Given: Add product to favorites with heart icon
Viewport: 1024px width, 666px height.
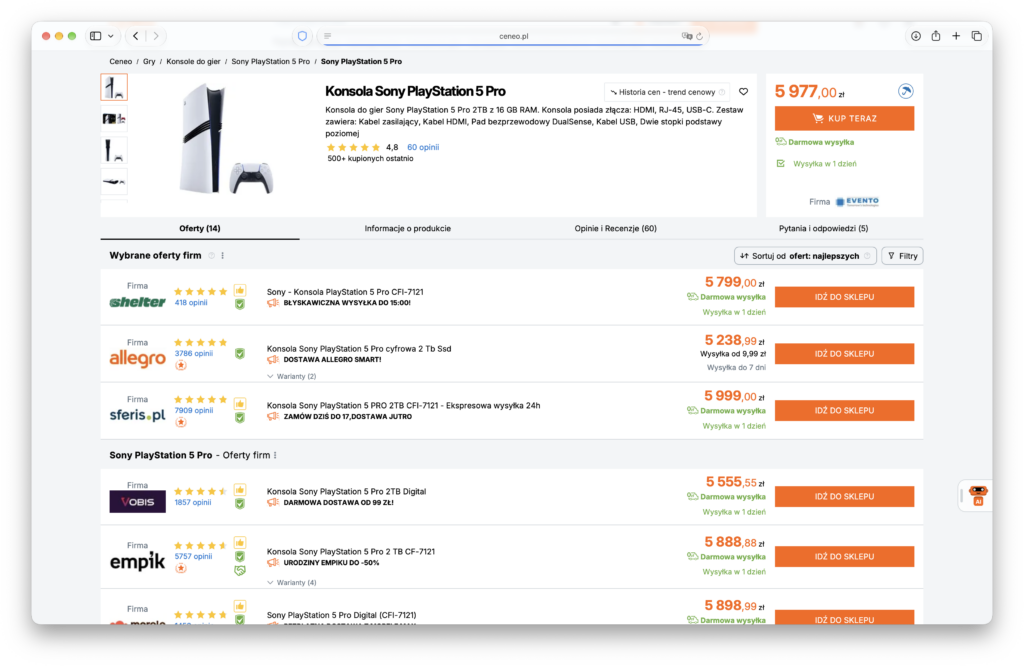Looking at the screenshot, I should pos(743,92).
